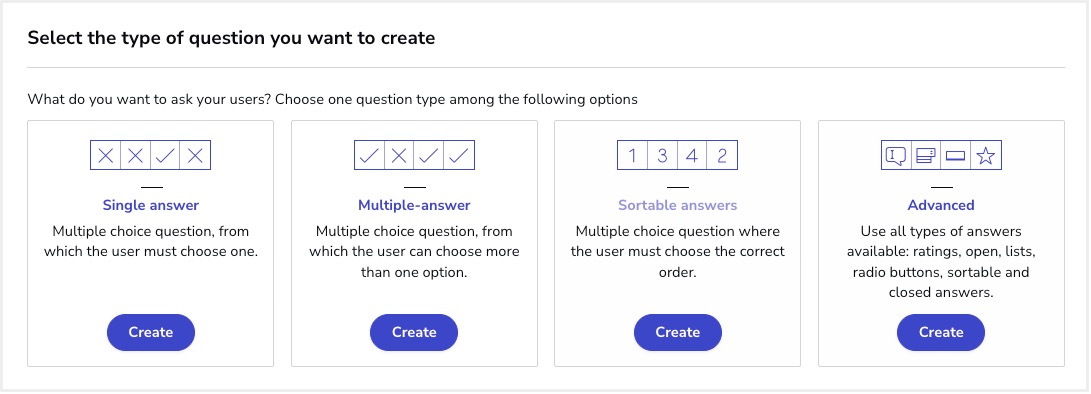Click the star rating icon in Advanced
This screenshot has width=1091, height=394.
pyautogui.click(x=985, y=156)
